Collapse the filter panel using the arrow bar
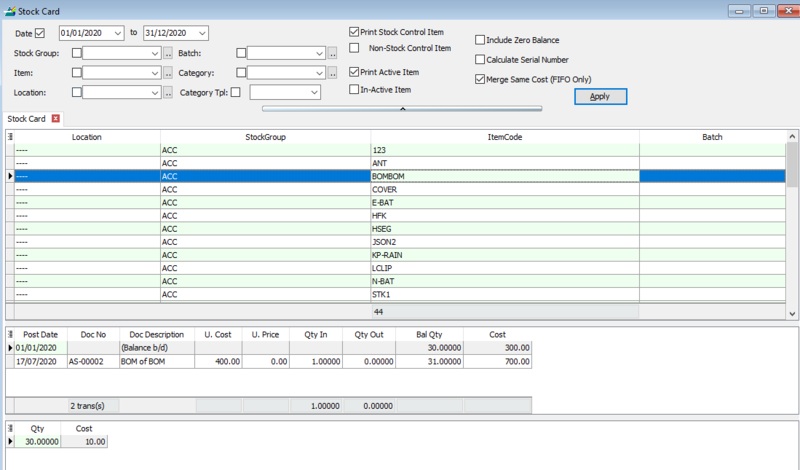The width and height of the screenshot is (800, 470). [x=401, y=106]
